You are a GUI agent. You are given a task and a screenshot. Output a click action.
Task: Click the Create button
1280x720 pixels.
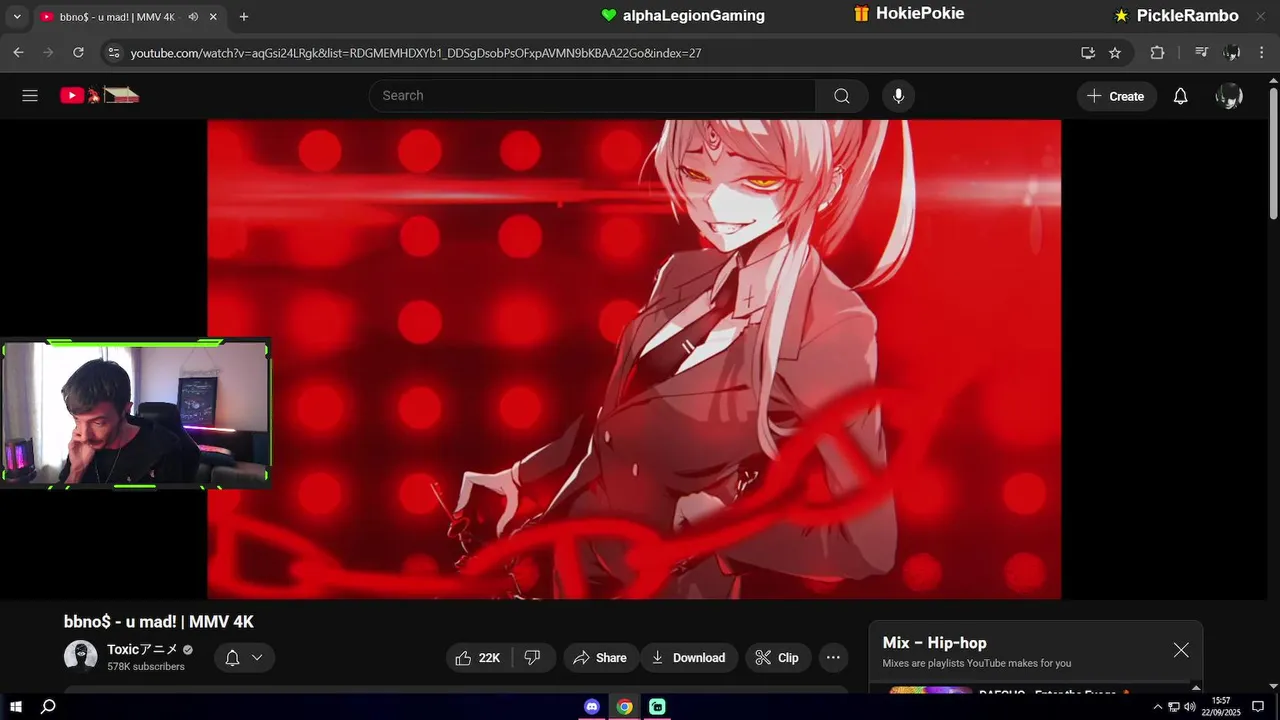point(1117,96)
